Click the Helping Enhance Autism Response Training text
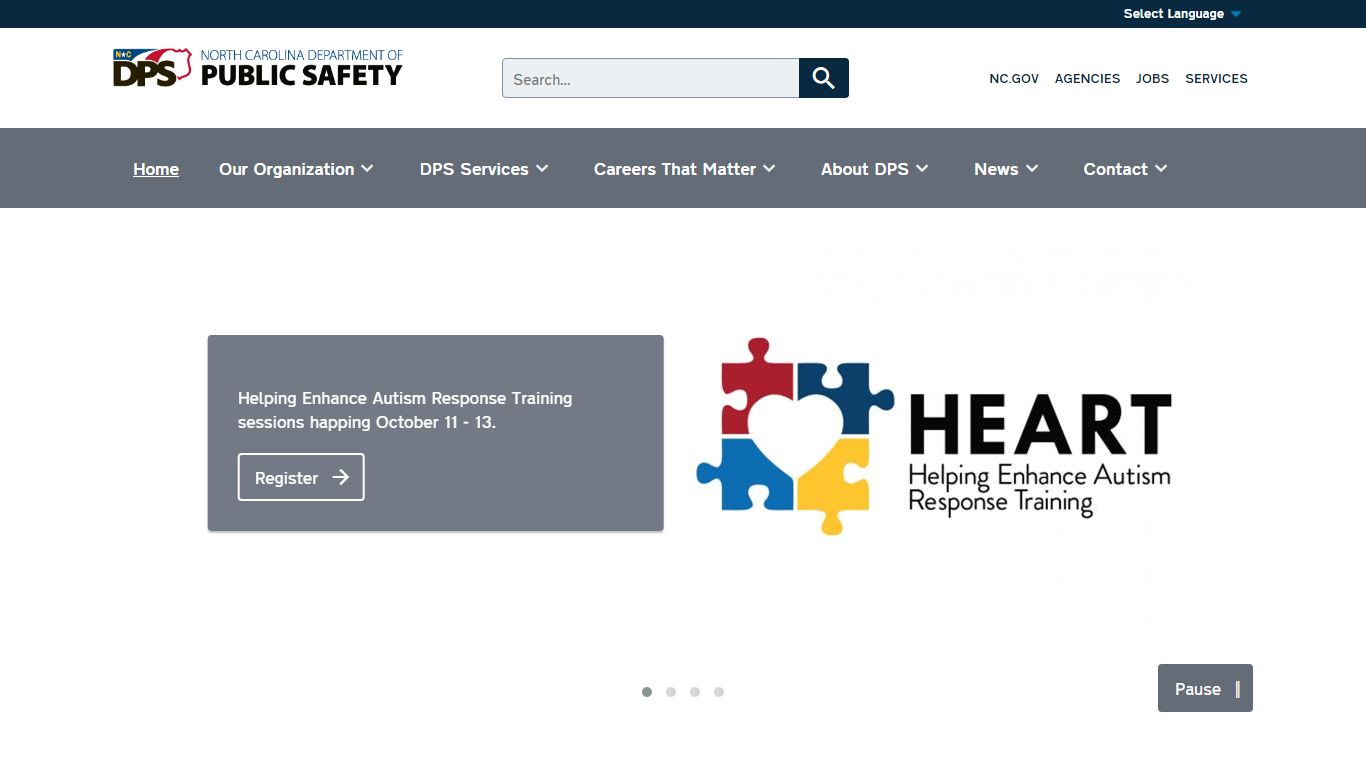Viewport: 1366px width, 768px height. click(x=405, y=410)
